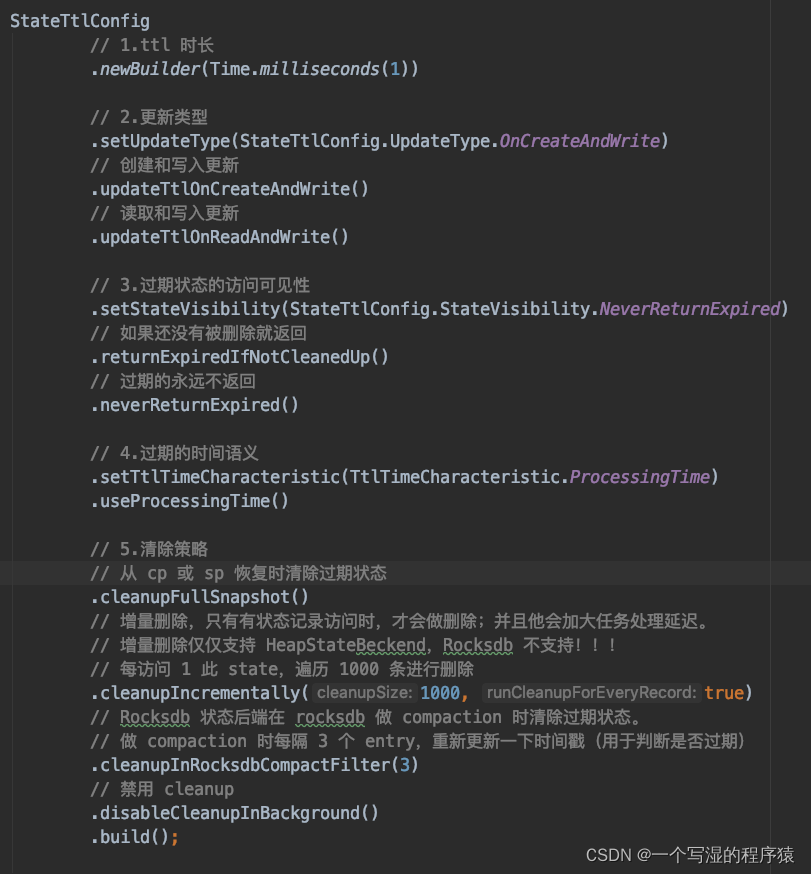This screenshot has width=811, height=874.
Task: Click the .setStateVisibility line with NeverReturnExpired
Action: coord(440,309)
